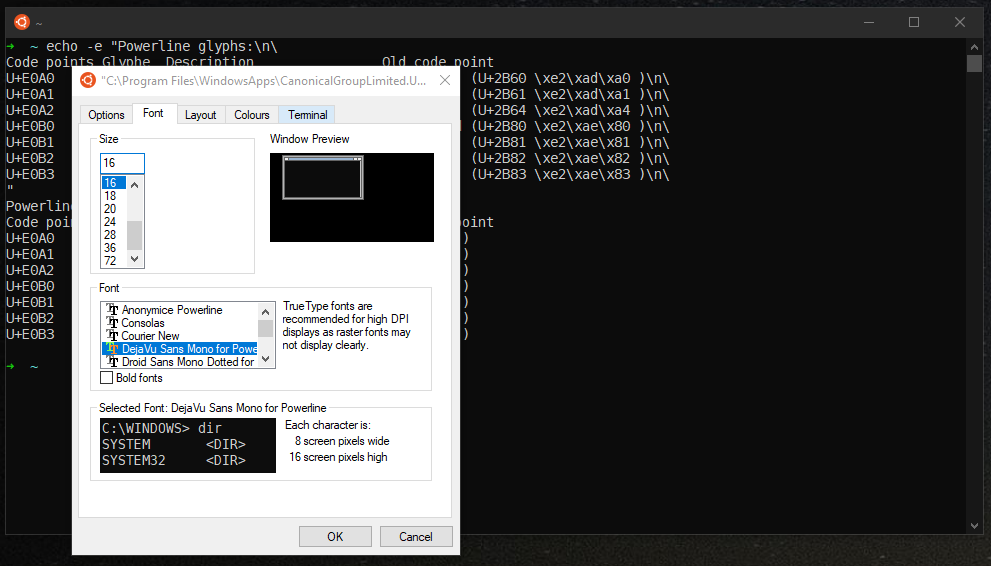Select Courier New font

pyautogui.click(x=180, y=335)
